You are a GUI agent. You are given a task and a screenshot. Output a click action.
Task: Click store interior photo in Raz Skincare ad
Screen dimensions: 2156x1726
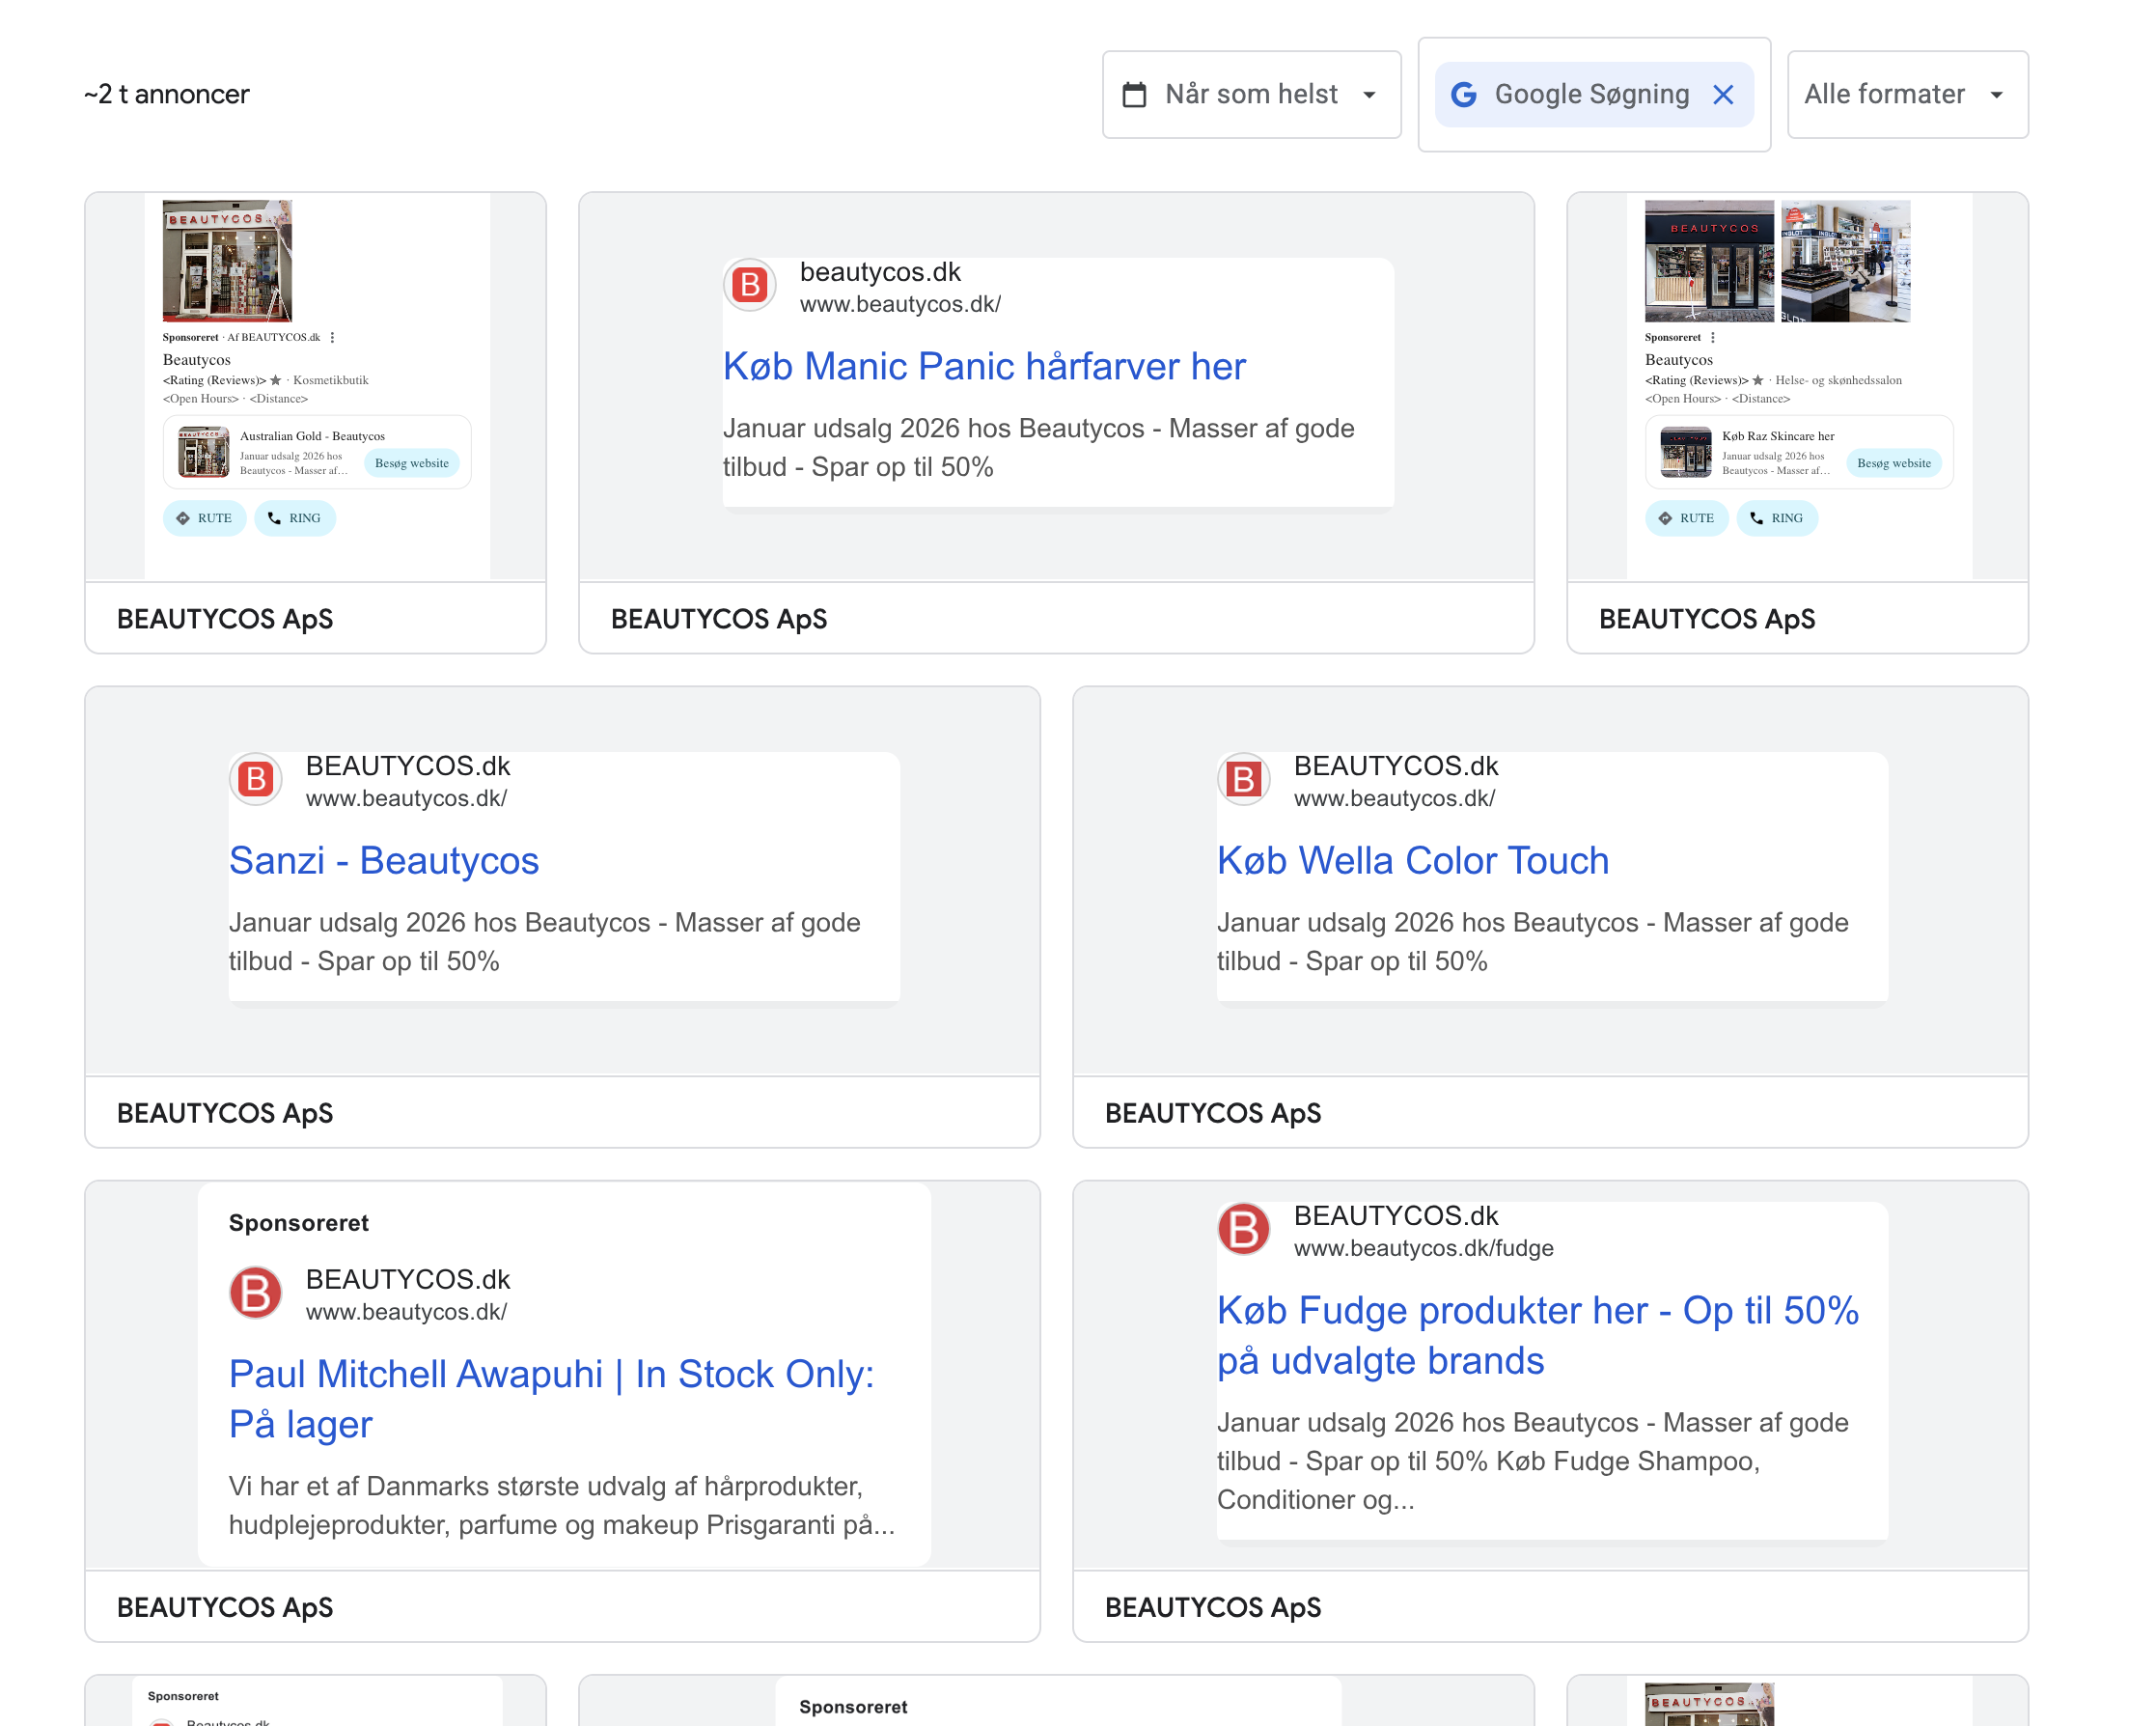[1845, 261]
